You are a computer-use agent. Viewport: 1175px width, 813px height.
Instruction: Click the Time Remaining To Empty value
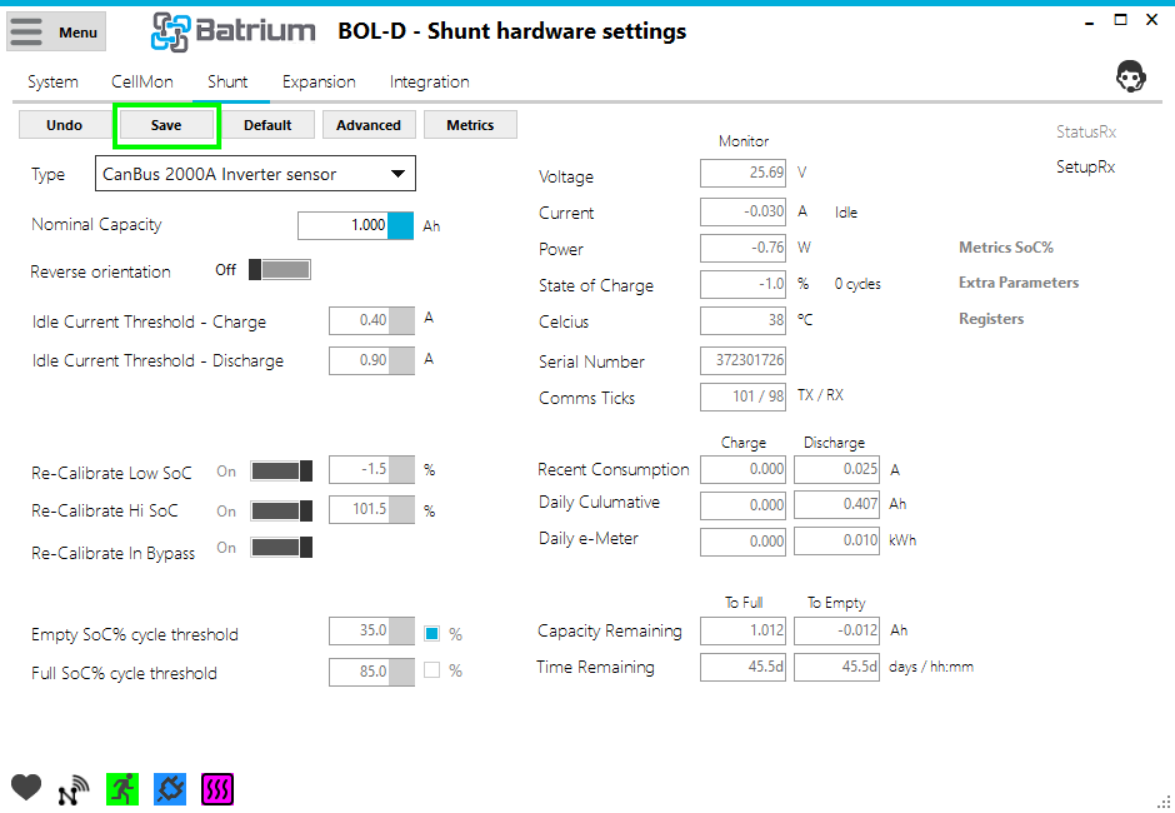(837, 667)
